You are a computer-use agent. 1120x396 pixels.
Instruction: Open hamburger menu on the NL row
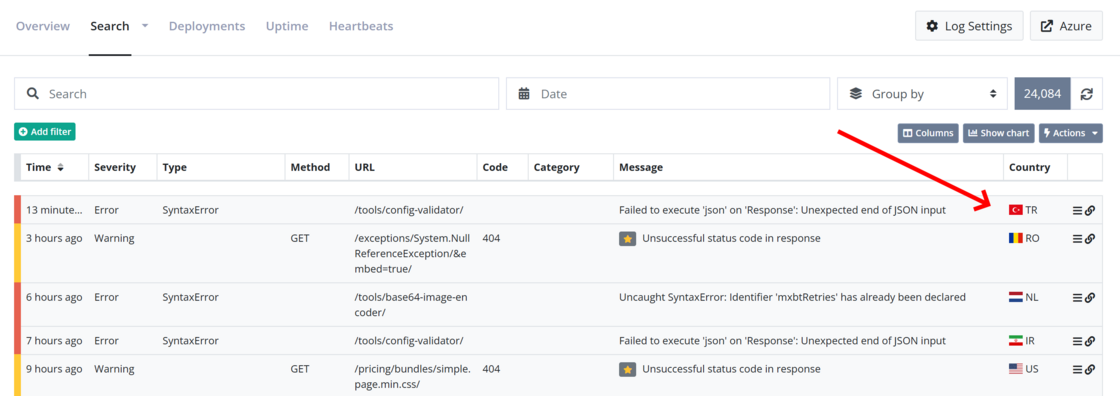point(1077,298)
